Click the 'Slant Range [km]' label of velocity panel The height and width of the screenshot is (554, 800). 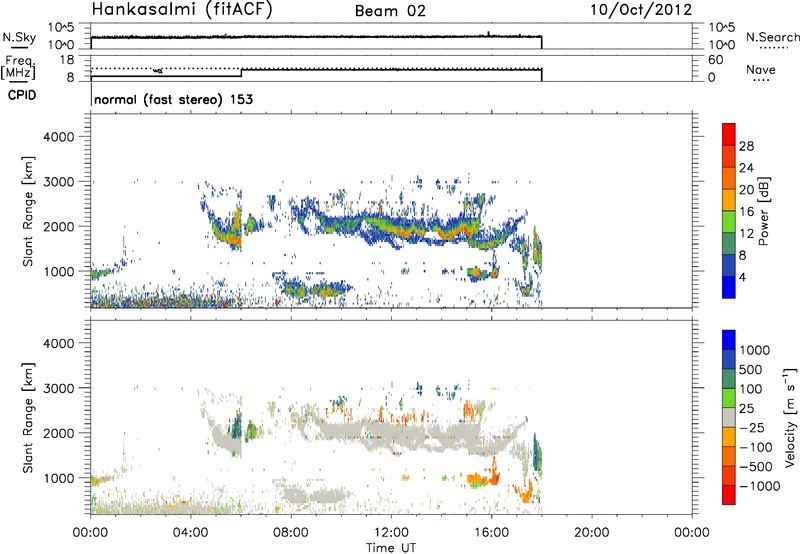pos(28,418)
